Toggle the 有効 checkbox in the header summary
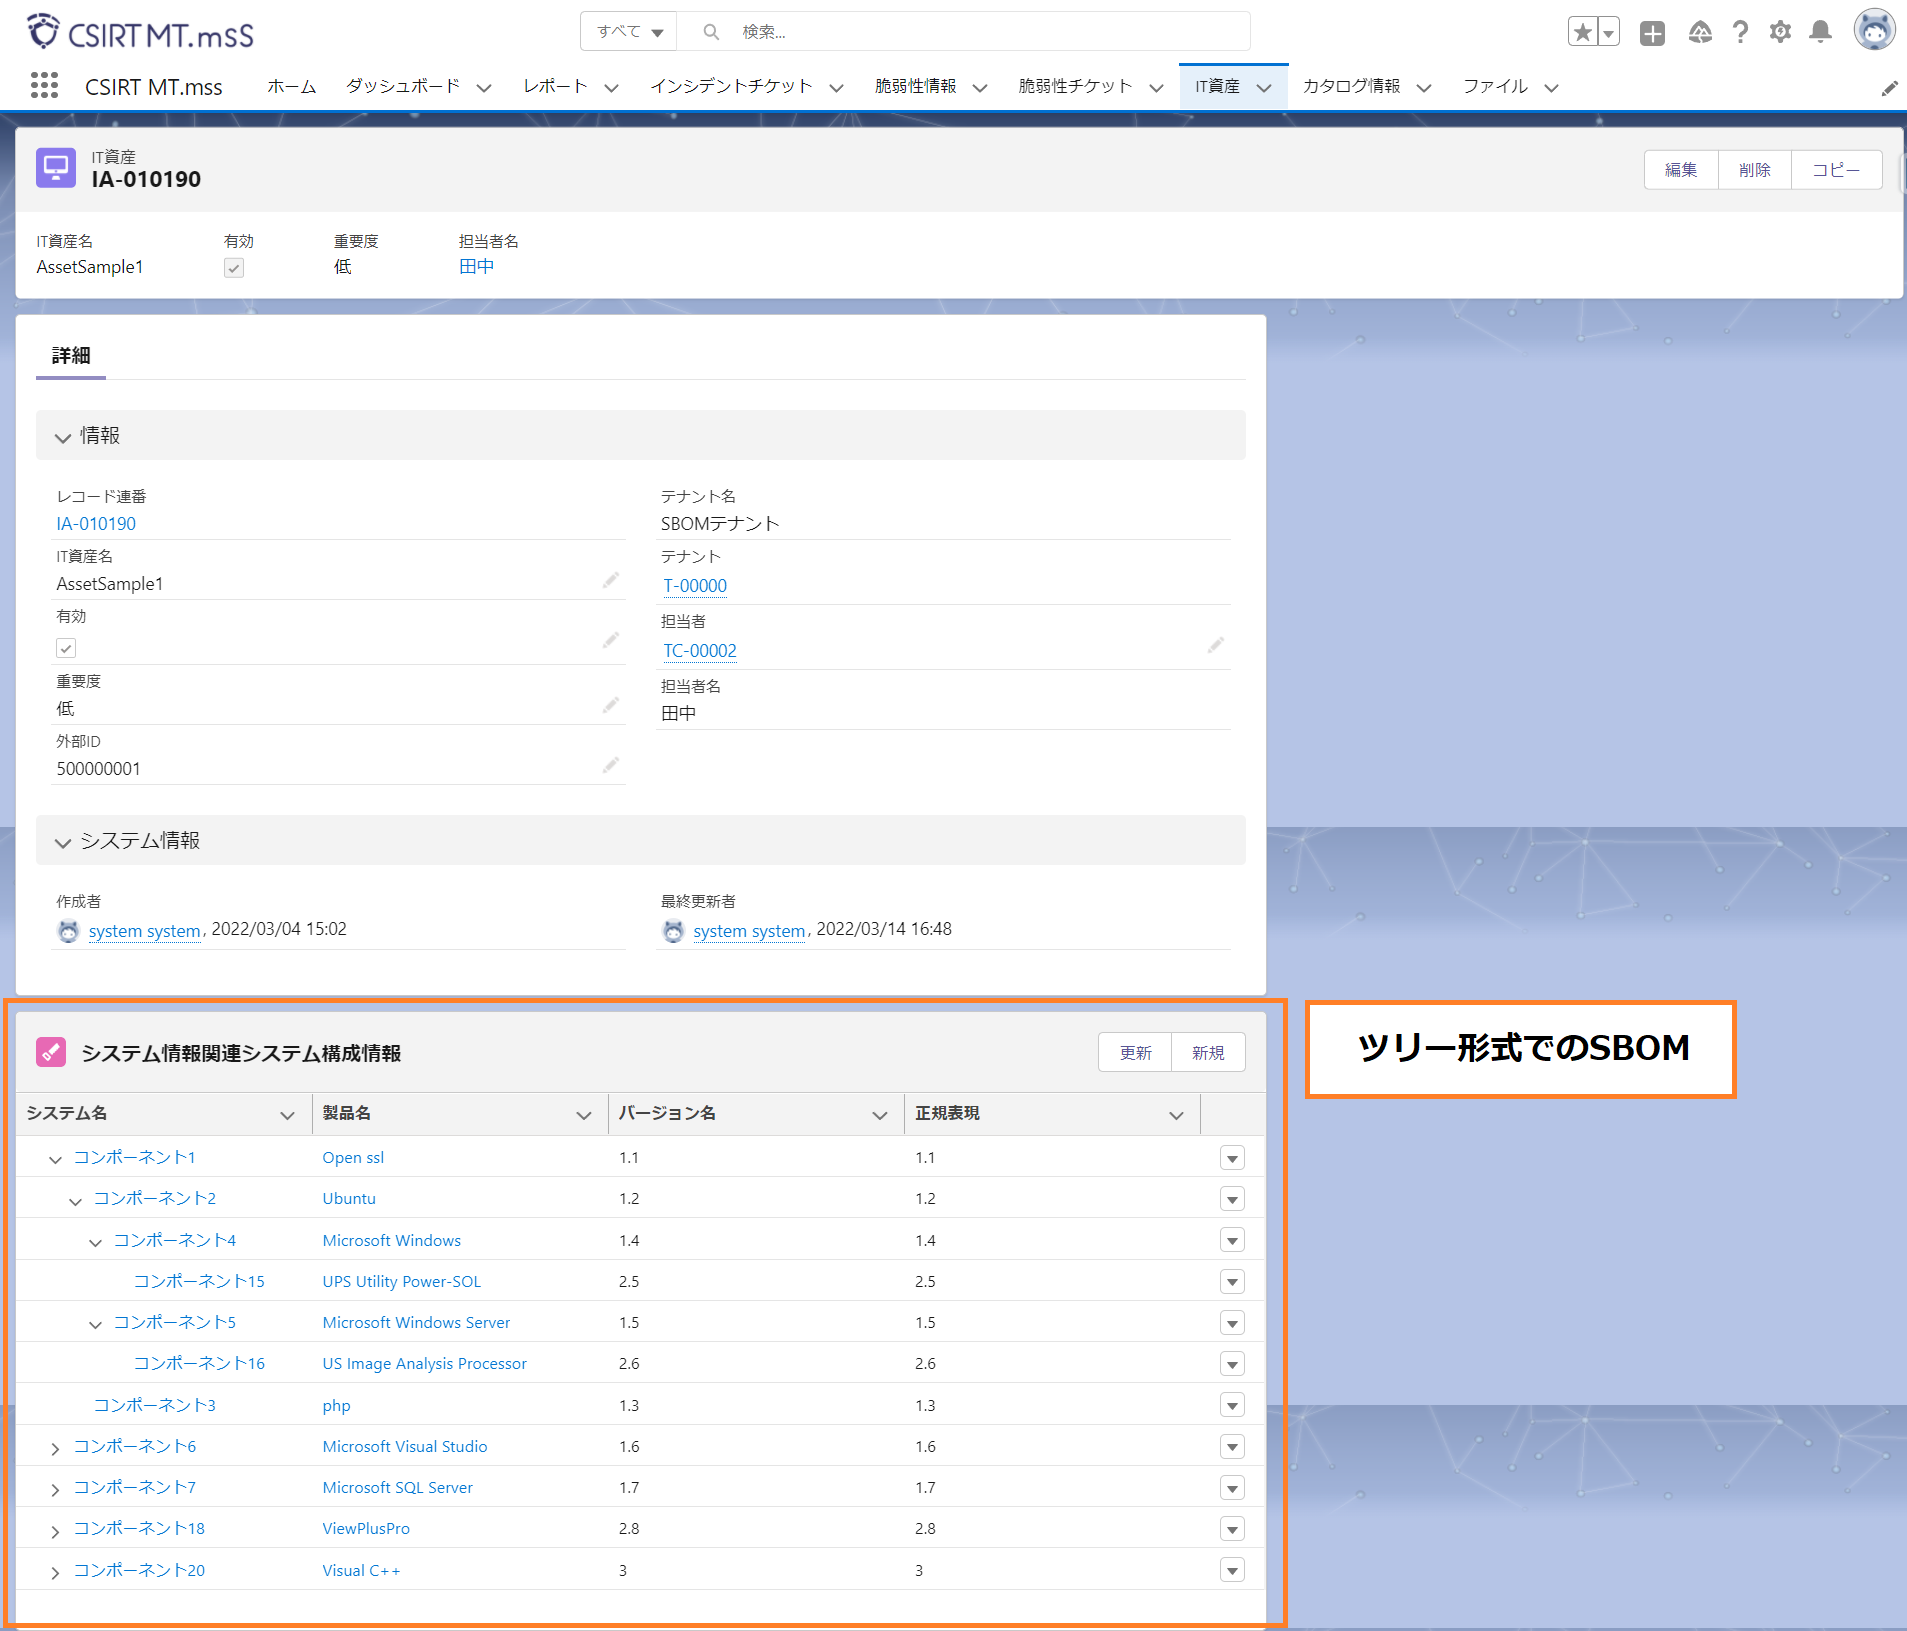 [234, 268]
